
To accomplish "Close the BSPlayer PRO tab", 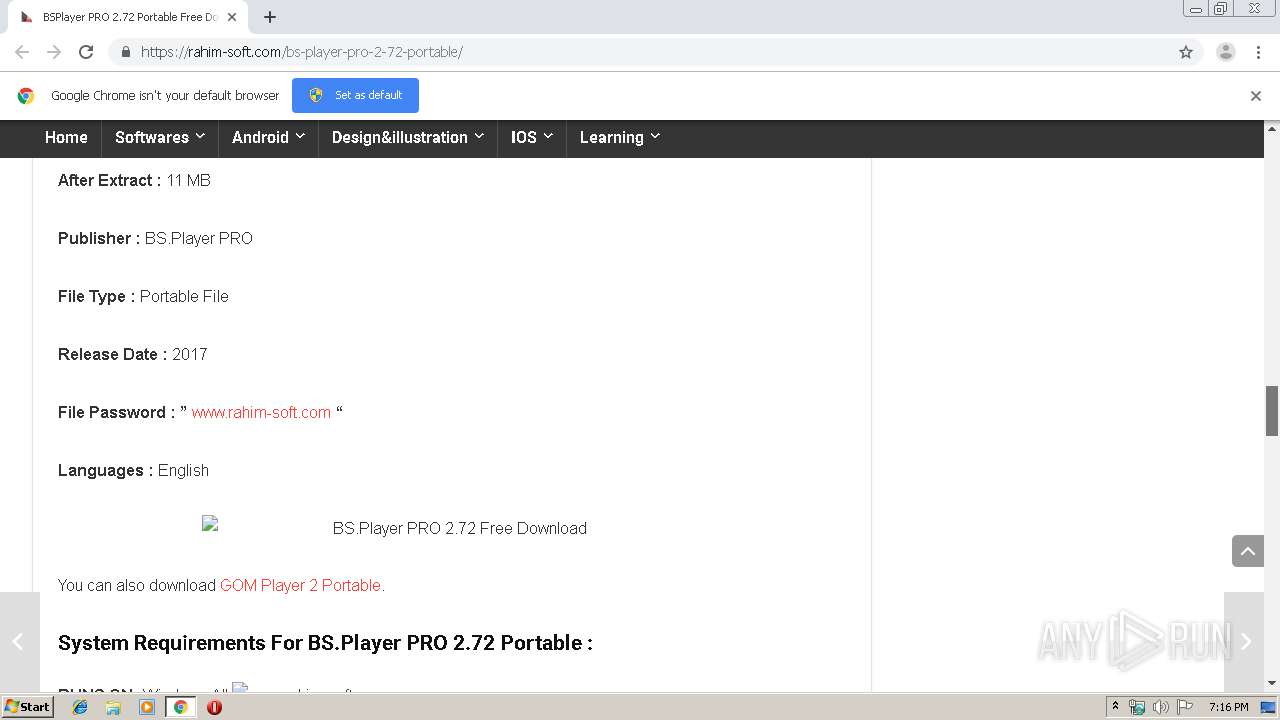I will pyautogui.click(x=232, y=17).
